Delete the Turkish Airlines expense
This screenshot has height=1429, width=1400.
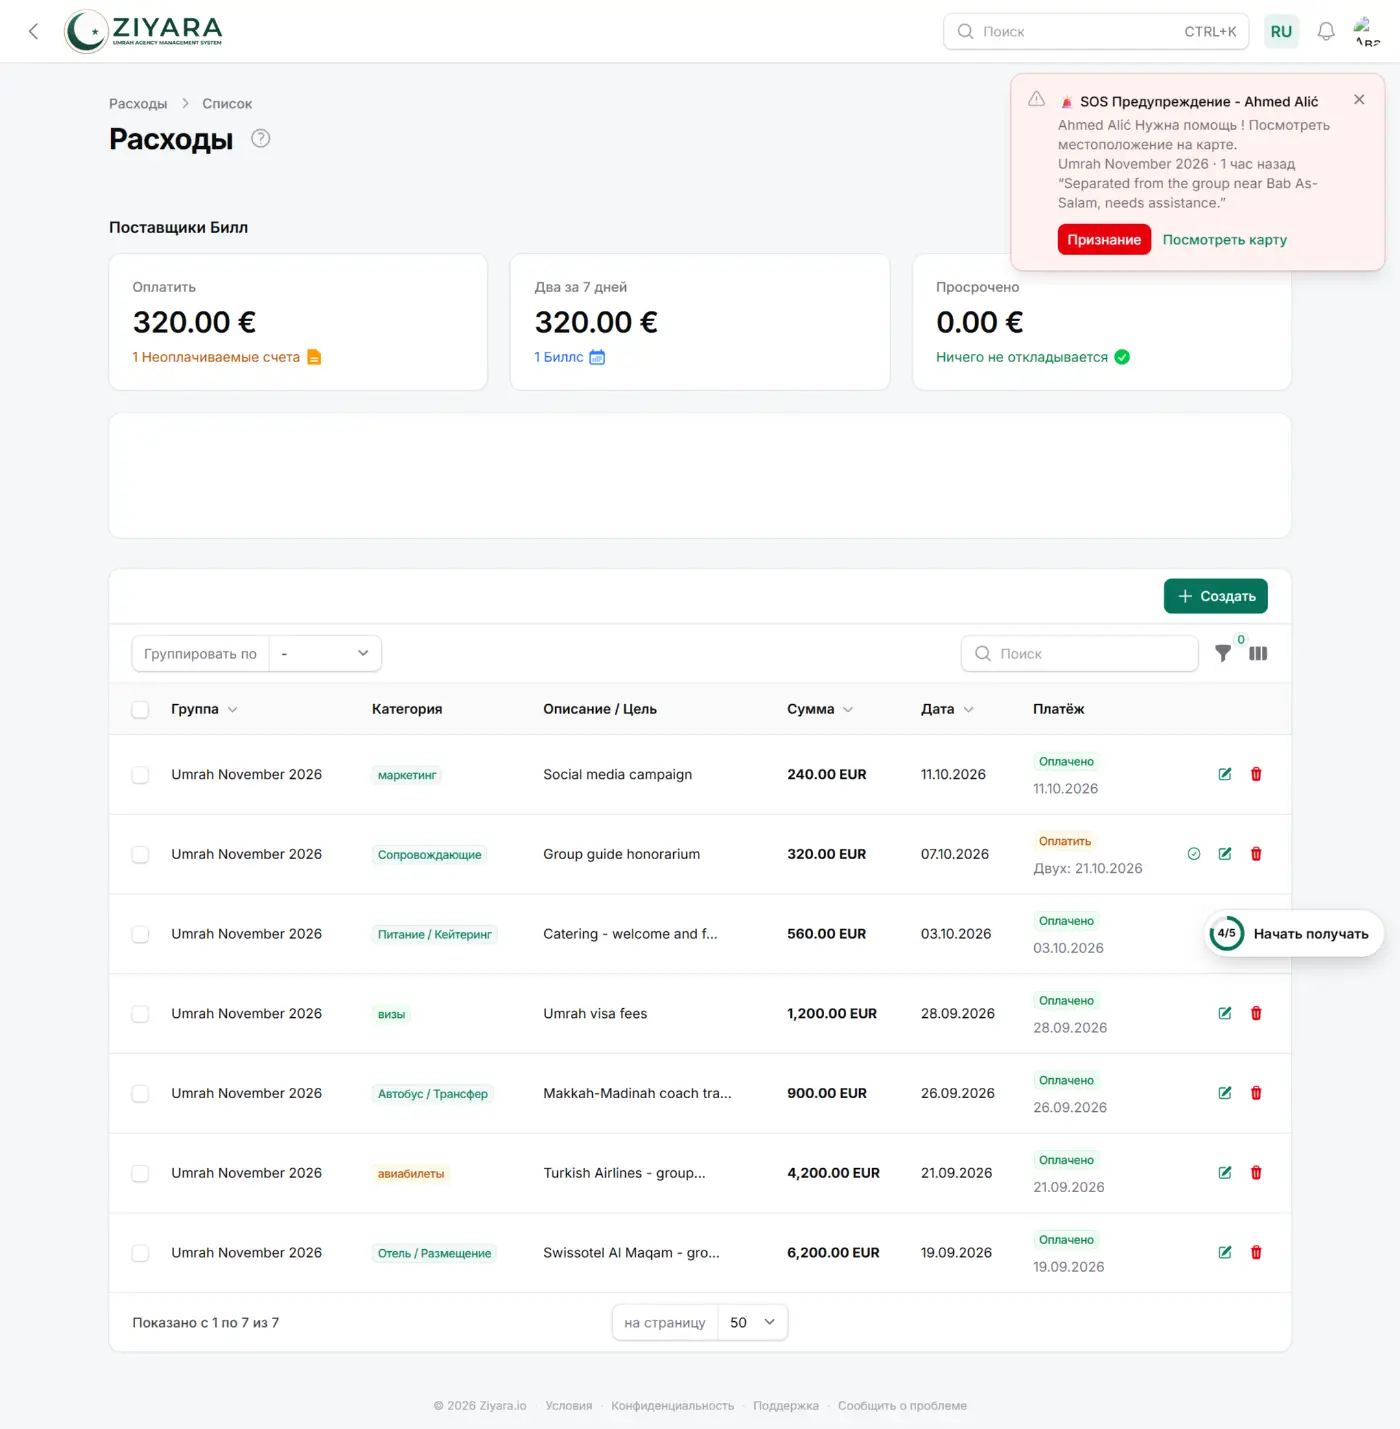[1256, 1173]
